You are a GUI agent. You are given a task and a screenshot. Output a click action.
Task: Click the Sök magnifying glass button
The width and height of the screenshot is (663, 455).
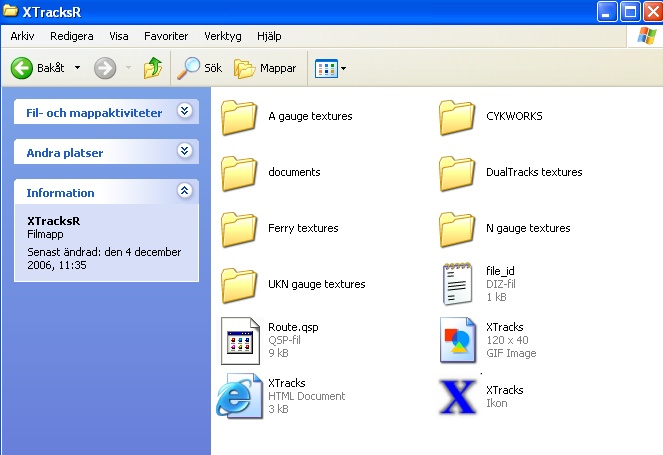[199, 68]
